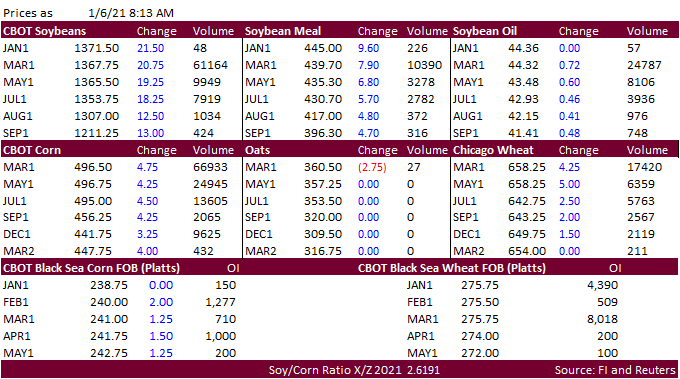Select CBOT Black Sea Corn FOB header

click(x=91, y=268)
